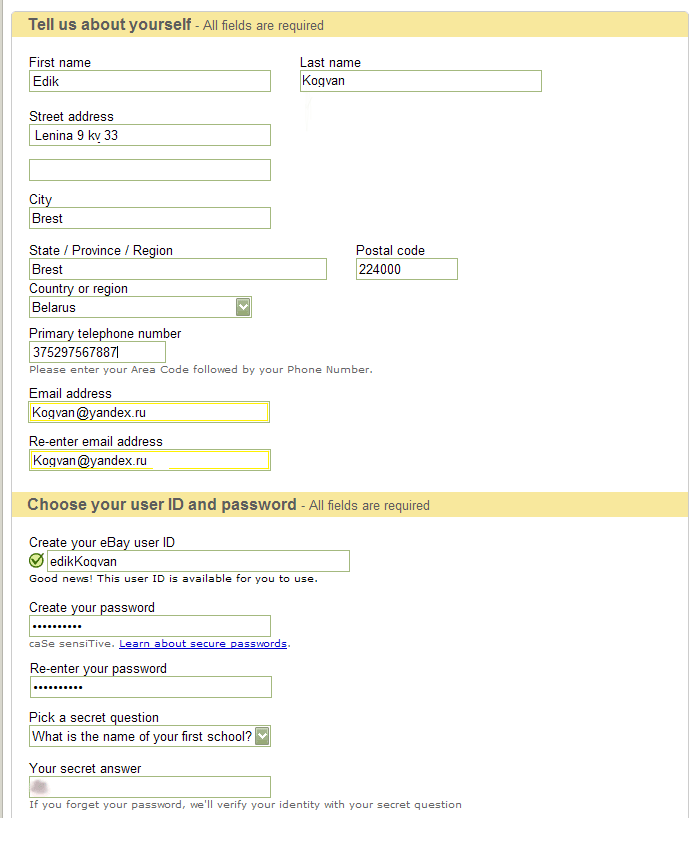Image resolution: width=696 pixels, height=856 pixels.
Task: Click the empty second street address field
Action: click(150, 170)
